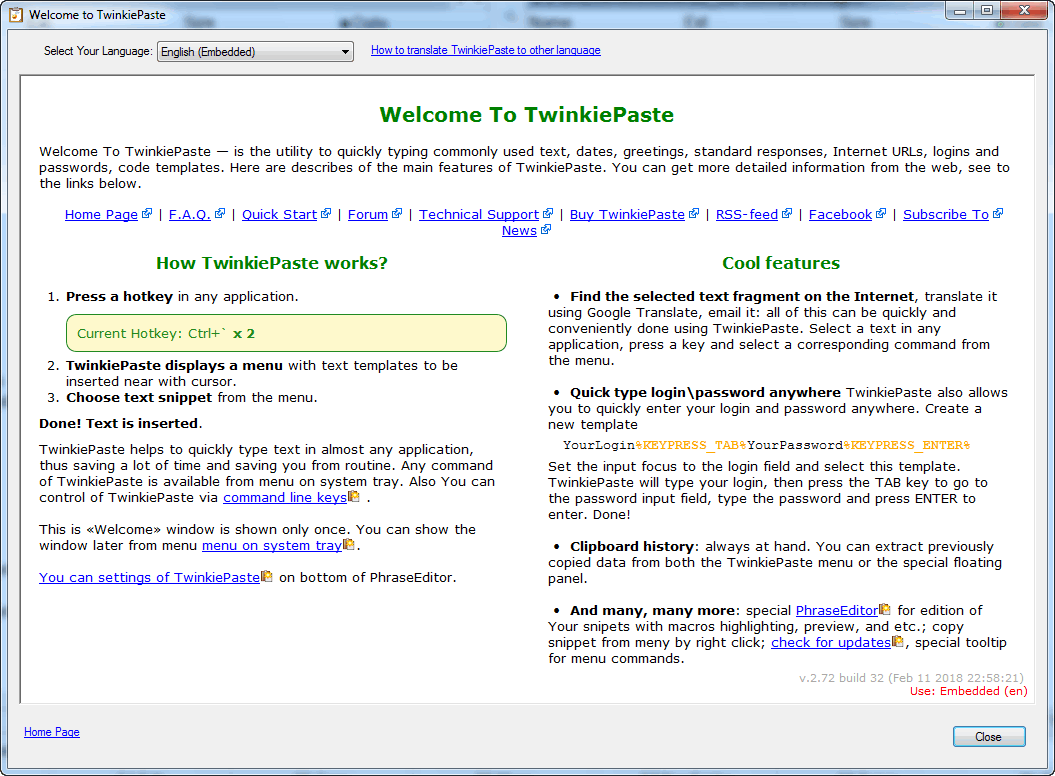Click external-link icon after Buy TwinkiePaste
Viewport: 1055px width, 776px height.
click(x=694, y=213)
